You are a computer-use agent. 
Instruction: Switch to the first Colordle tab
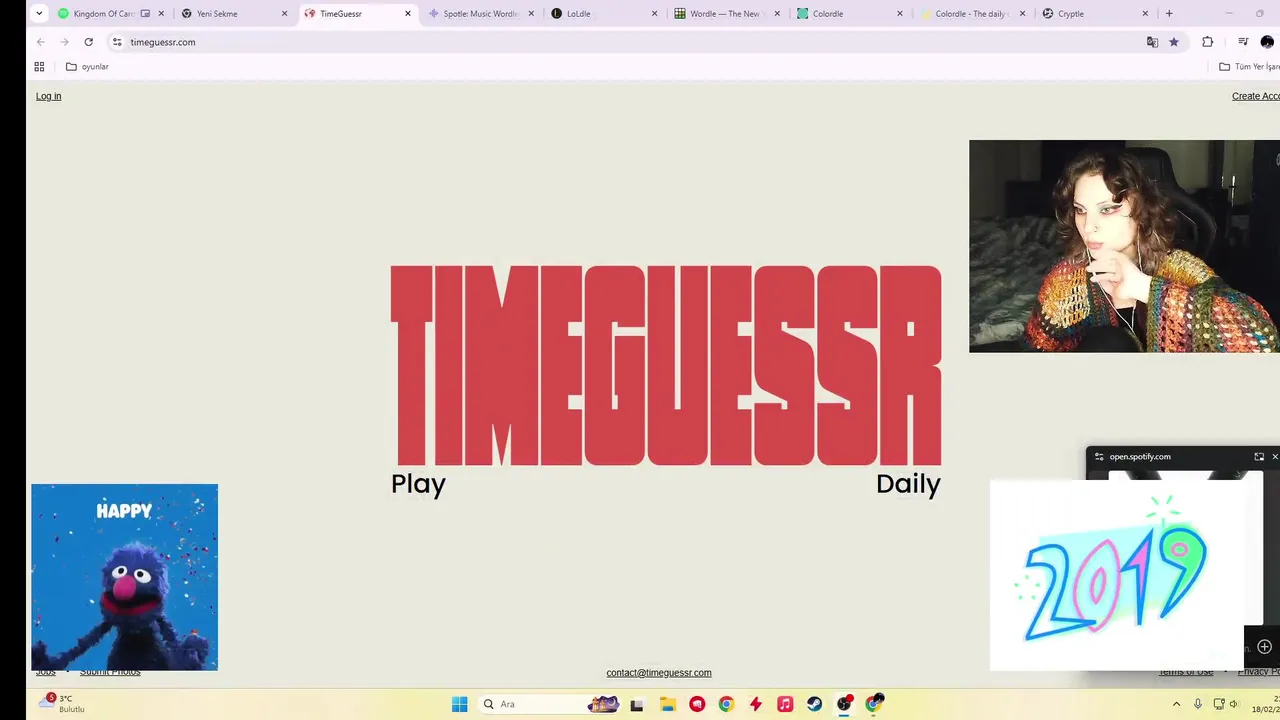click(850, 14)
